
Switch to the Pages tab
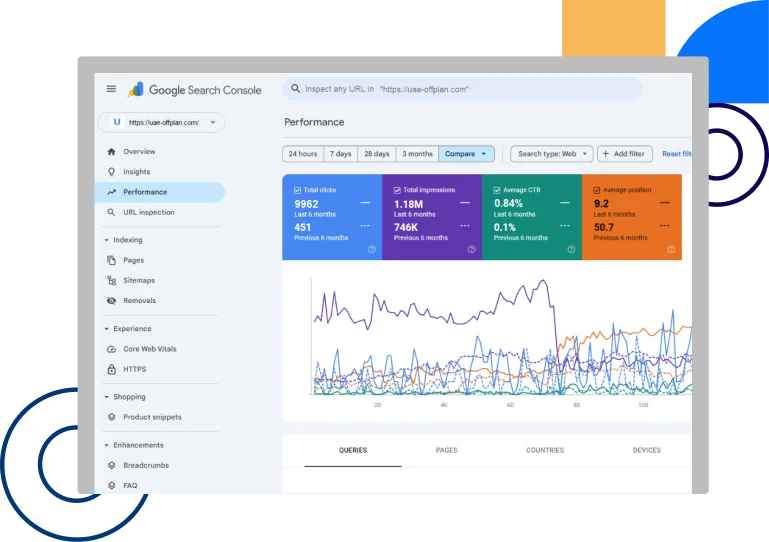447,450
